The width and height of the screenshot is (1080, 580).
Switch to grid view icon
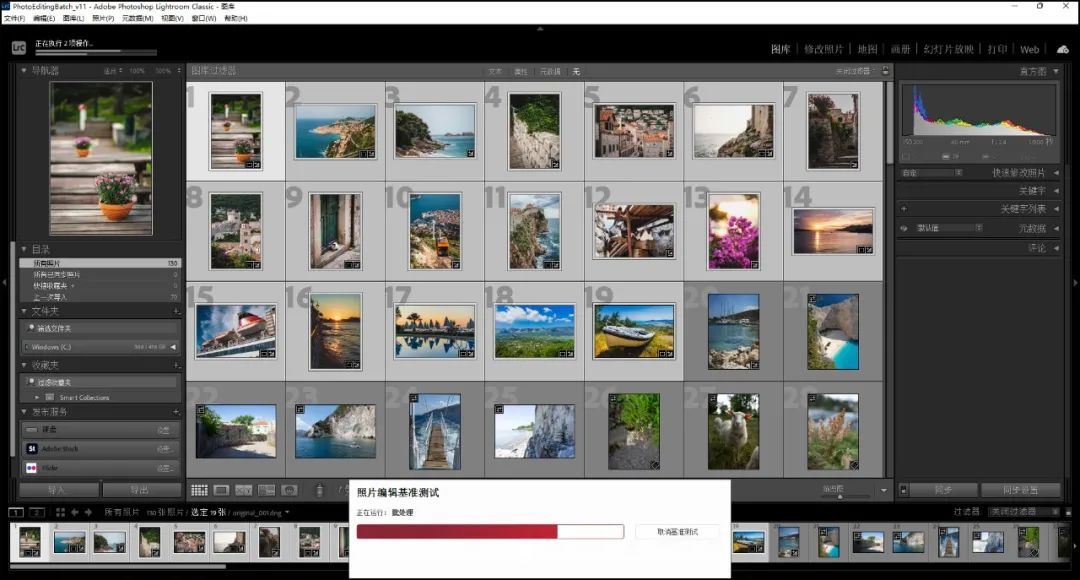pyautogui.click(x=199, y=490)
